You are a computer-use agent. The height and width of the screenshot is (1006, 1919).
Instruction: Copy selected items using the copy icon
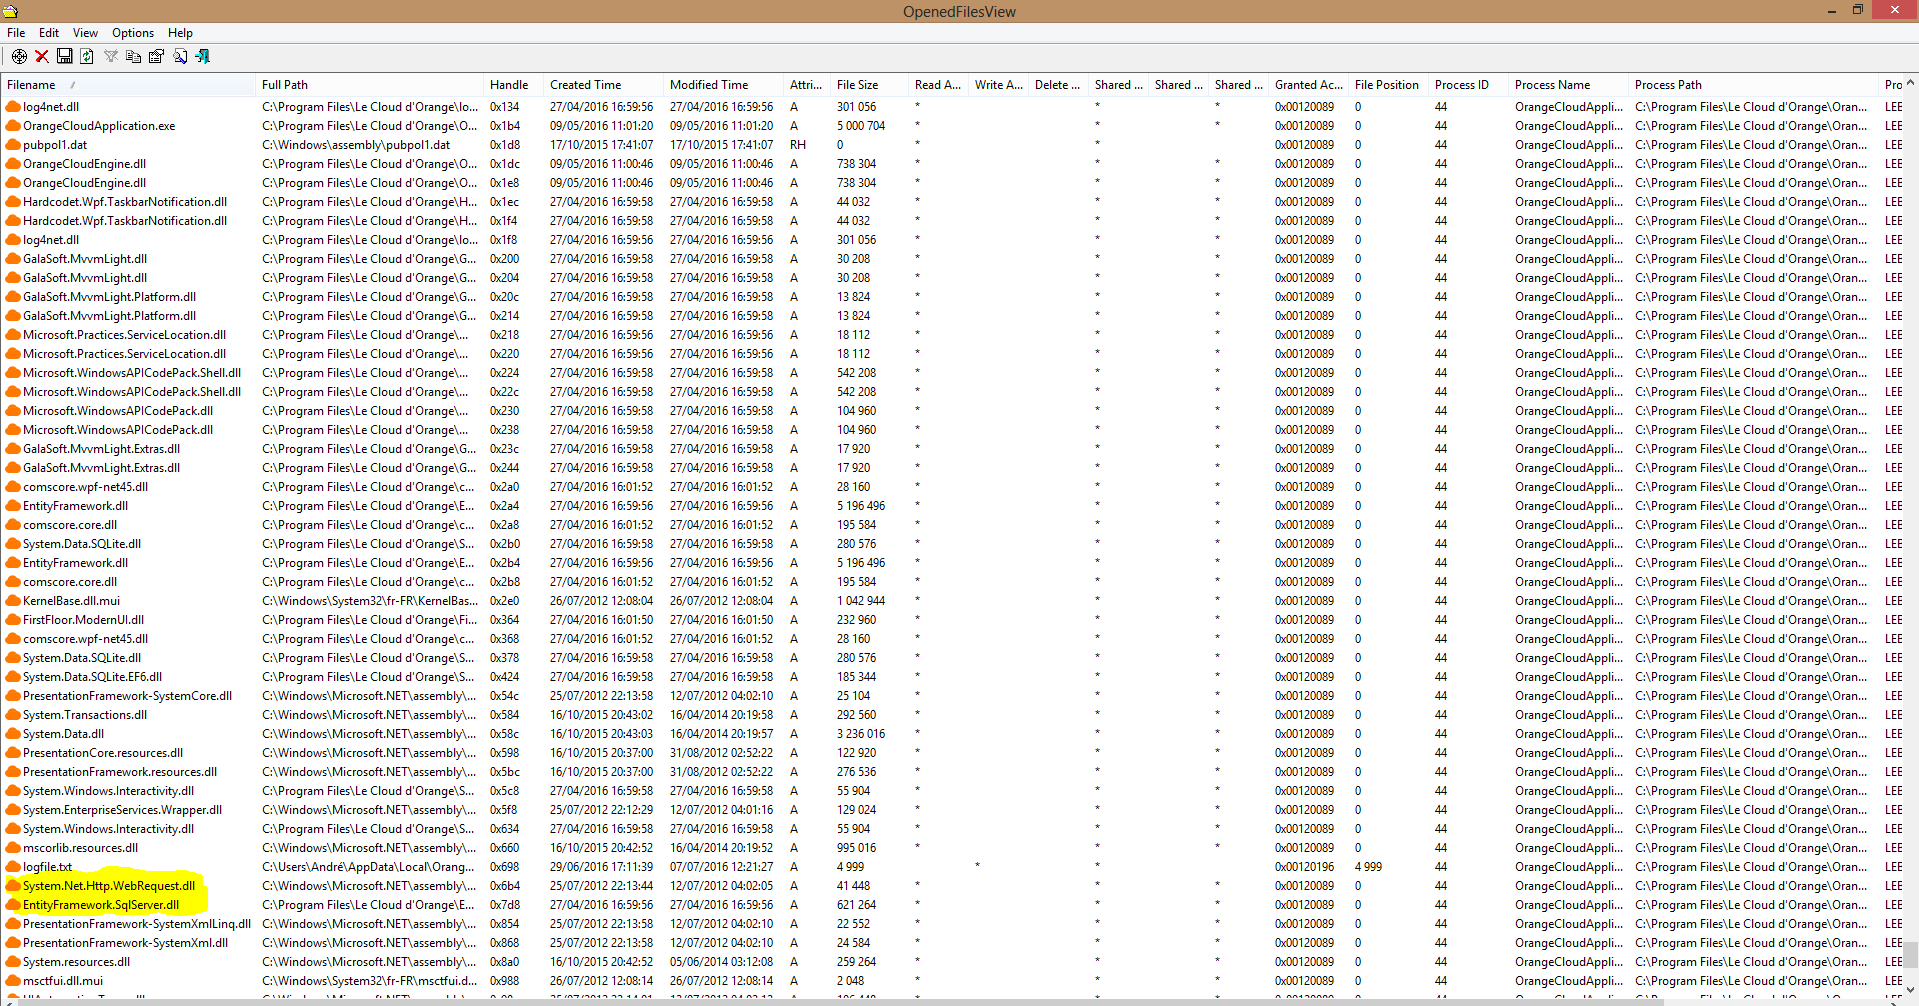point(134,56)
